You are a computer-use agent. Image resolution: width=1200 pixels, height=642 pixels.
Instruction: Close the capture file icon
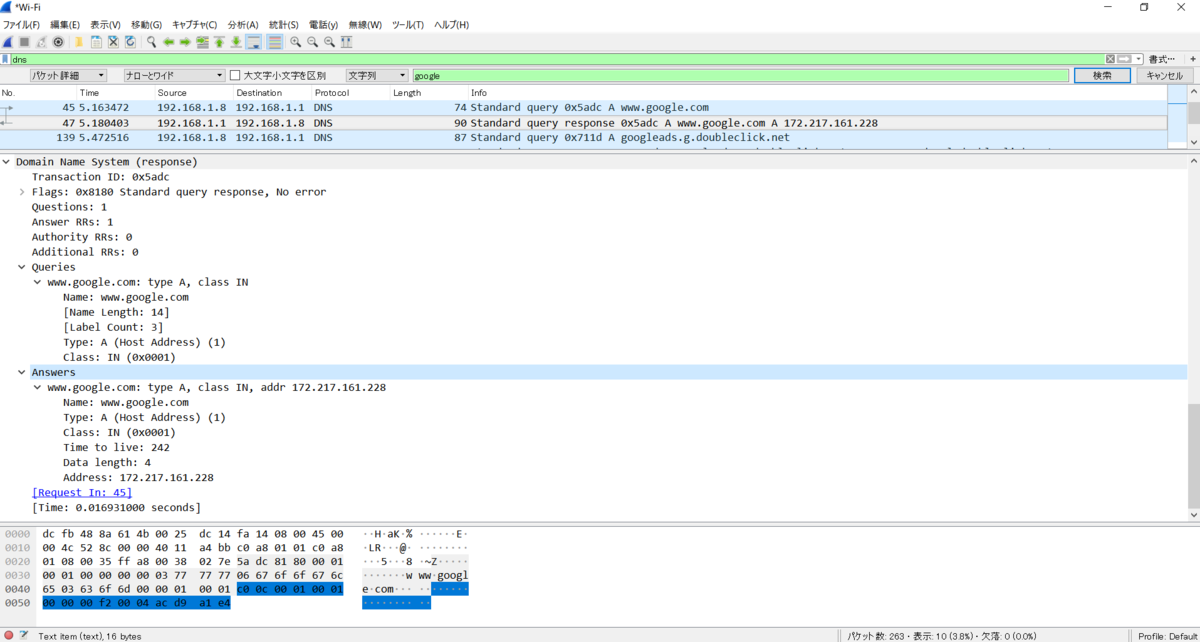(x=113, y=42)
